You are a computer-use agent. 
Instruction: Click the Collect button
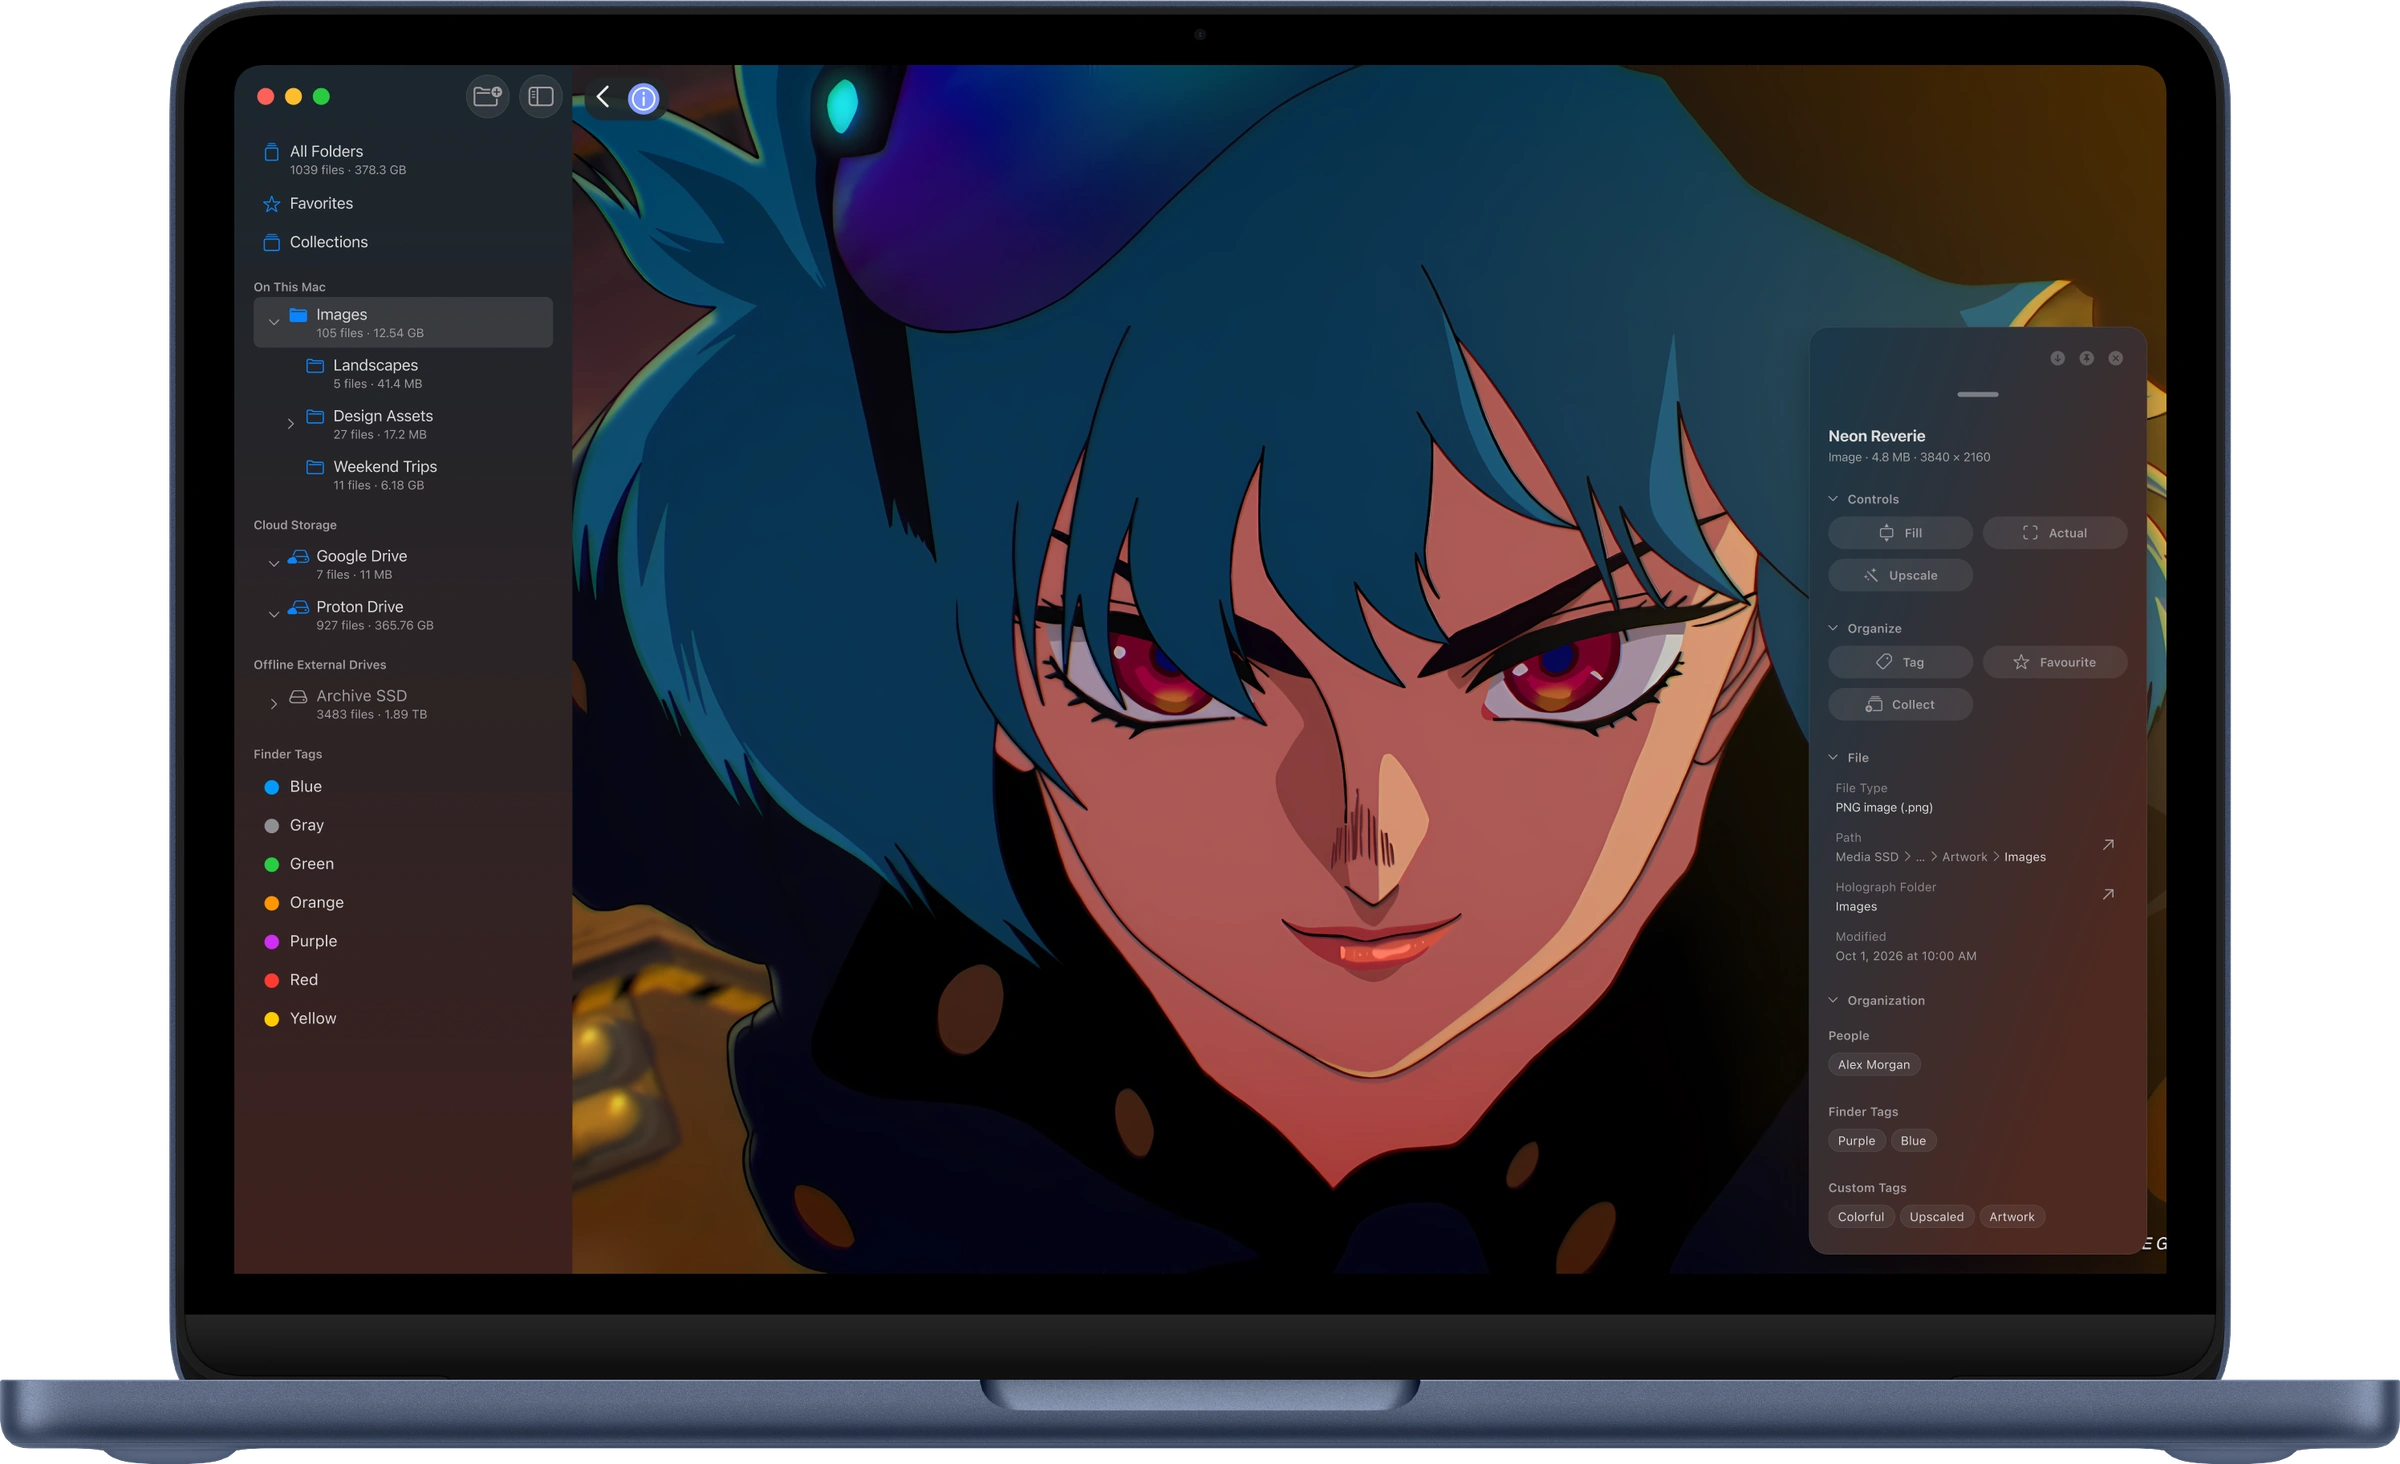tap(1900, 705)
